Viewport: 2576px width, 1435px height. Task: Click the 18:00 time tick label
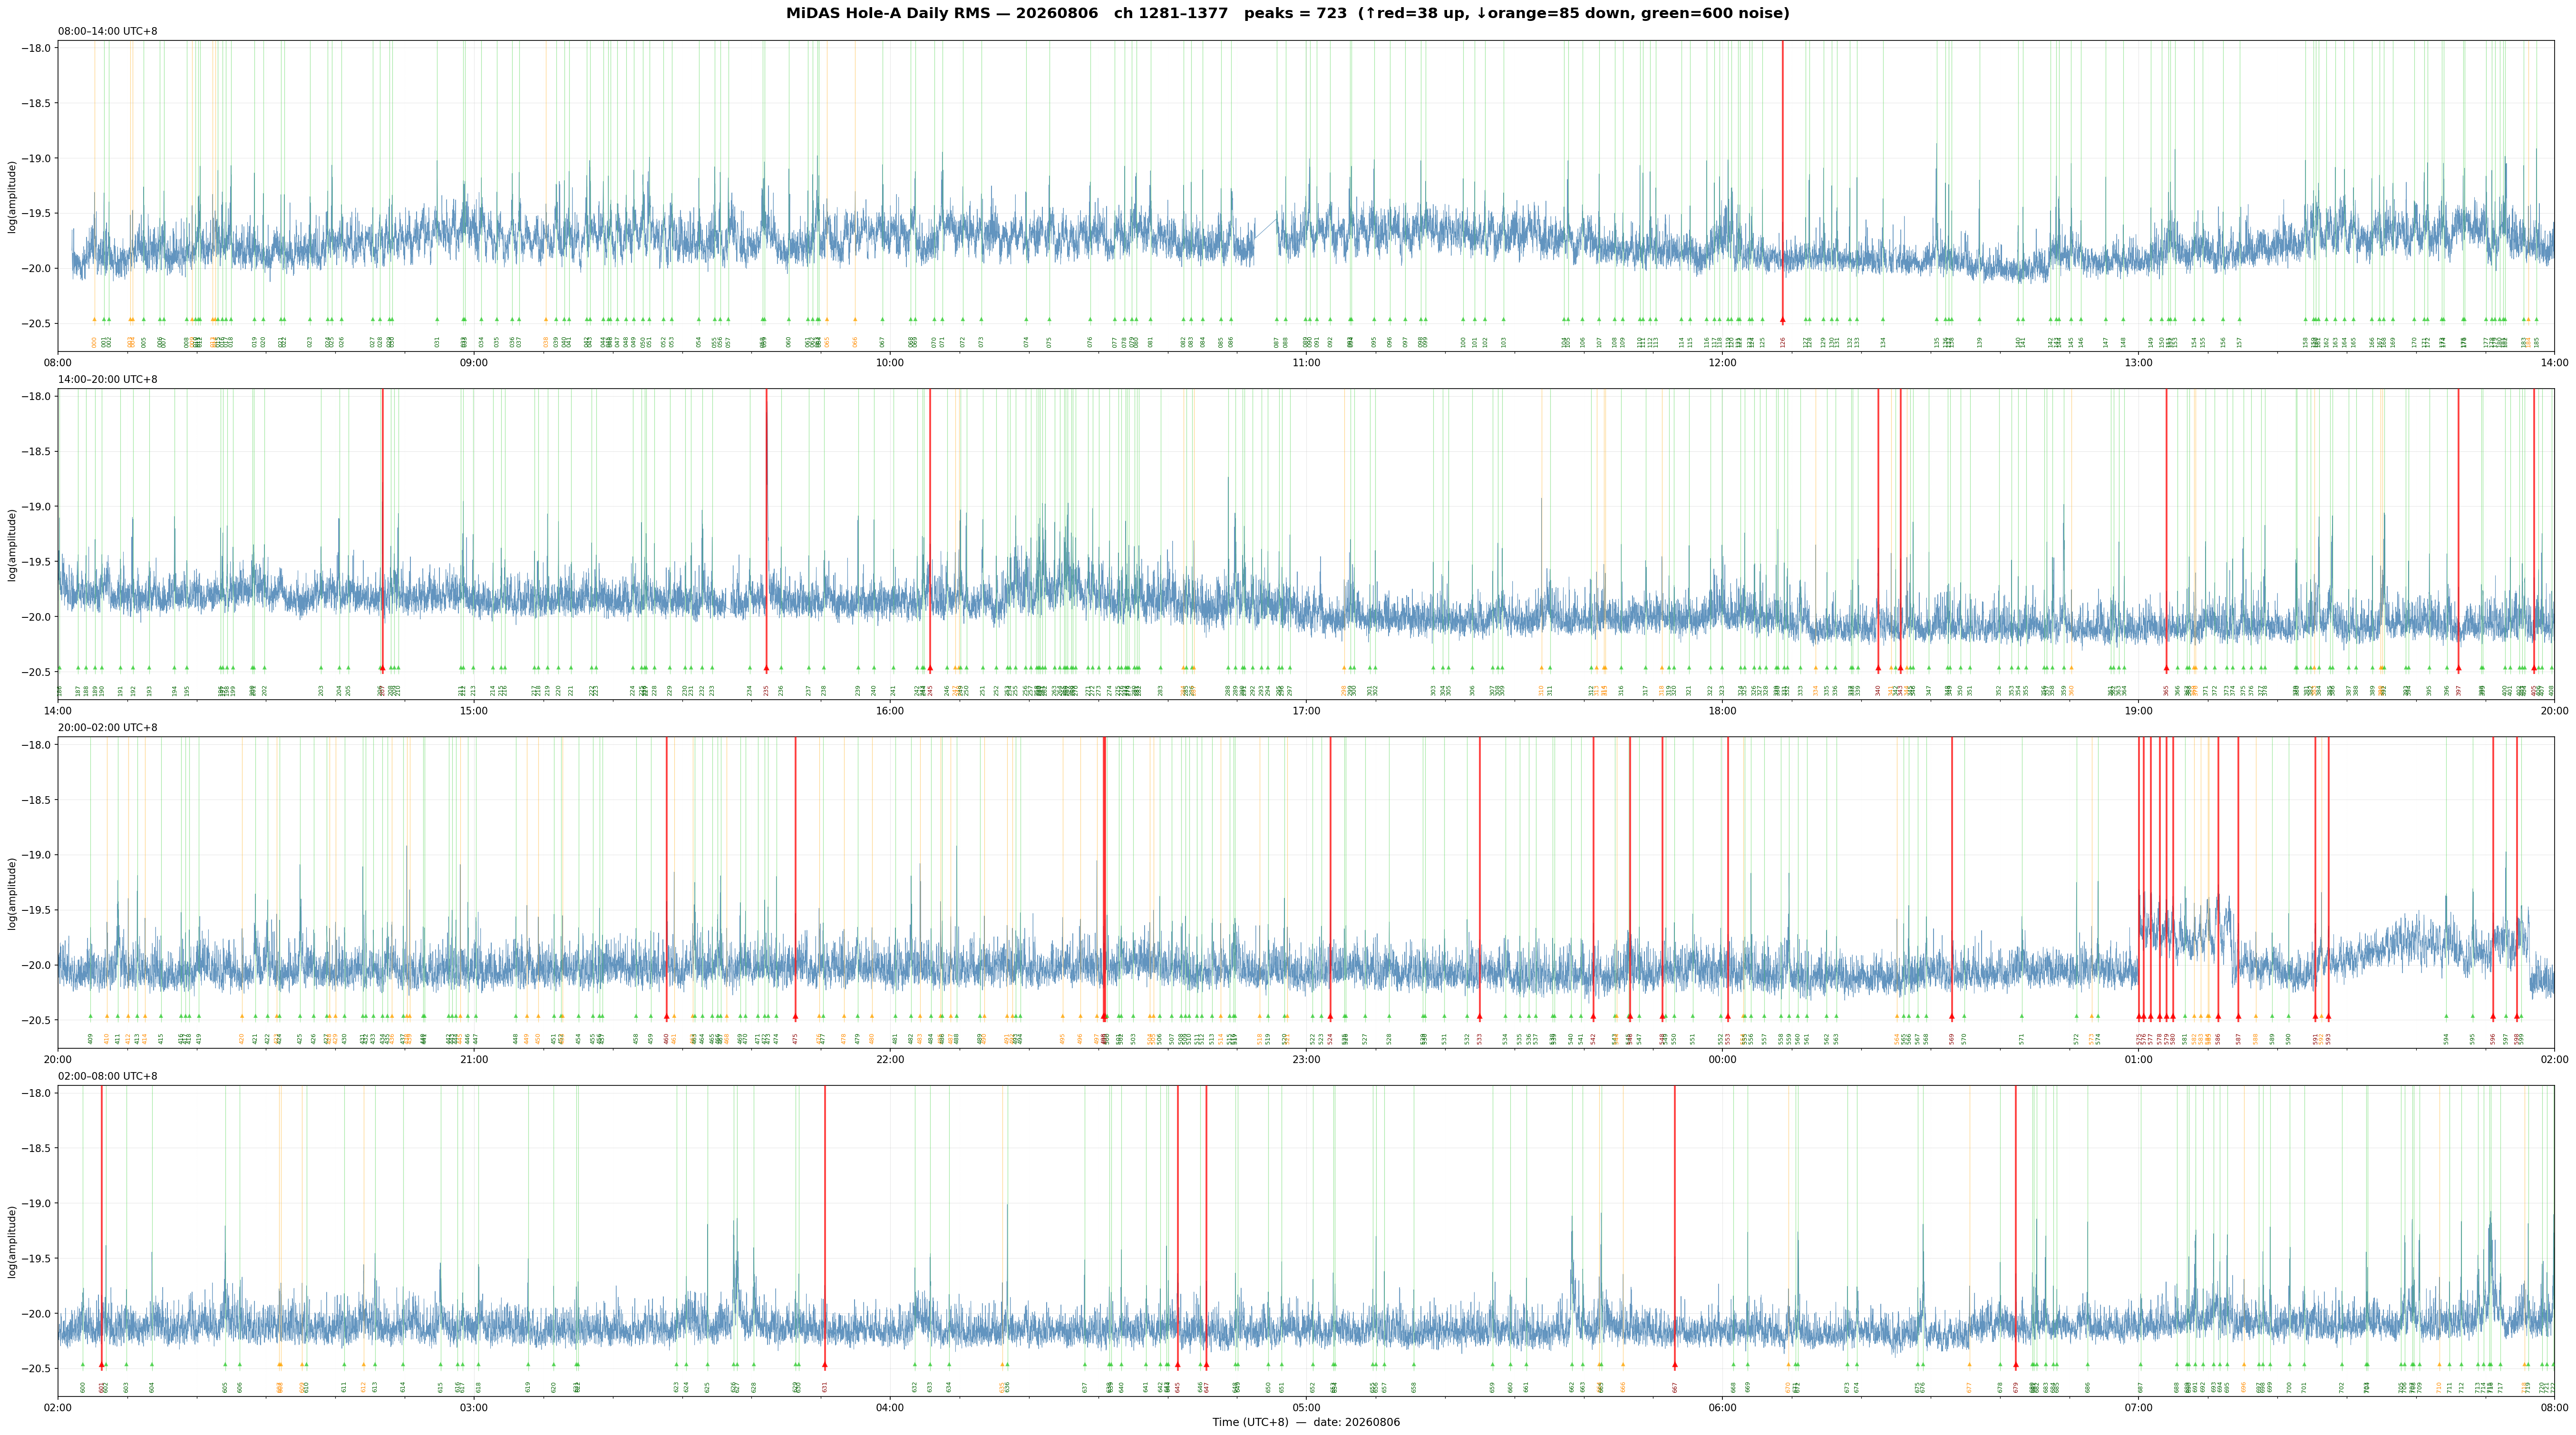pyautogui.click(x=1722, y=711)
